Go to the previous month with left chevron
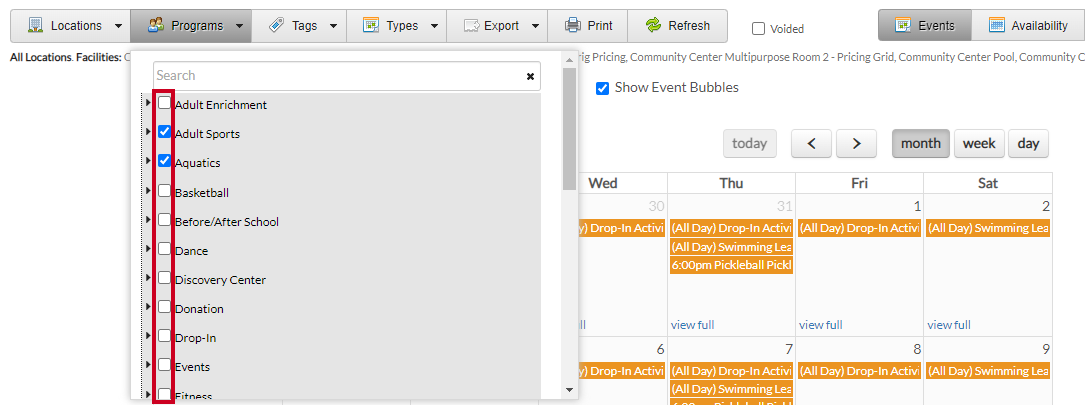Viewport: 1085px width, 405px height. [x=812, y=143]
